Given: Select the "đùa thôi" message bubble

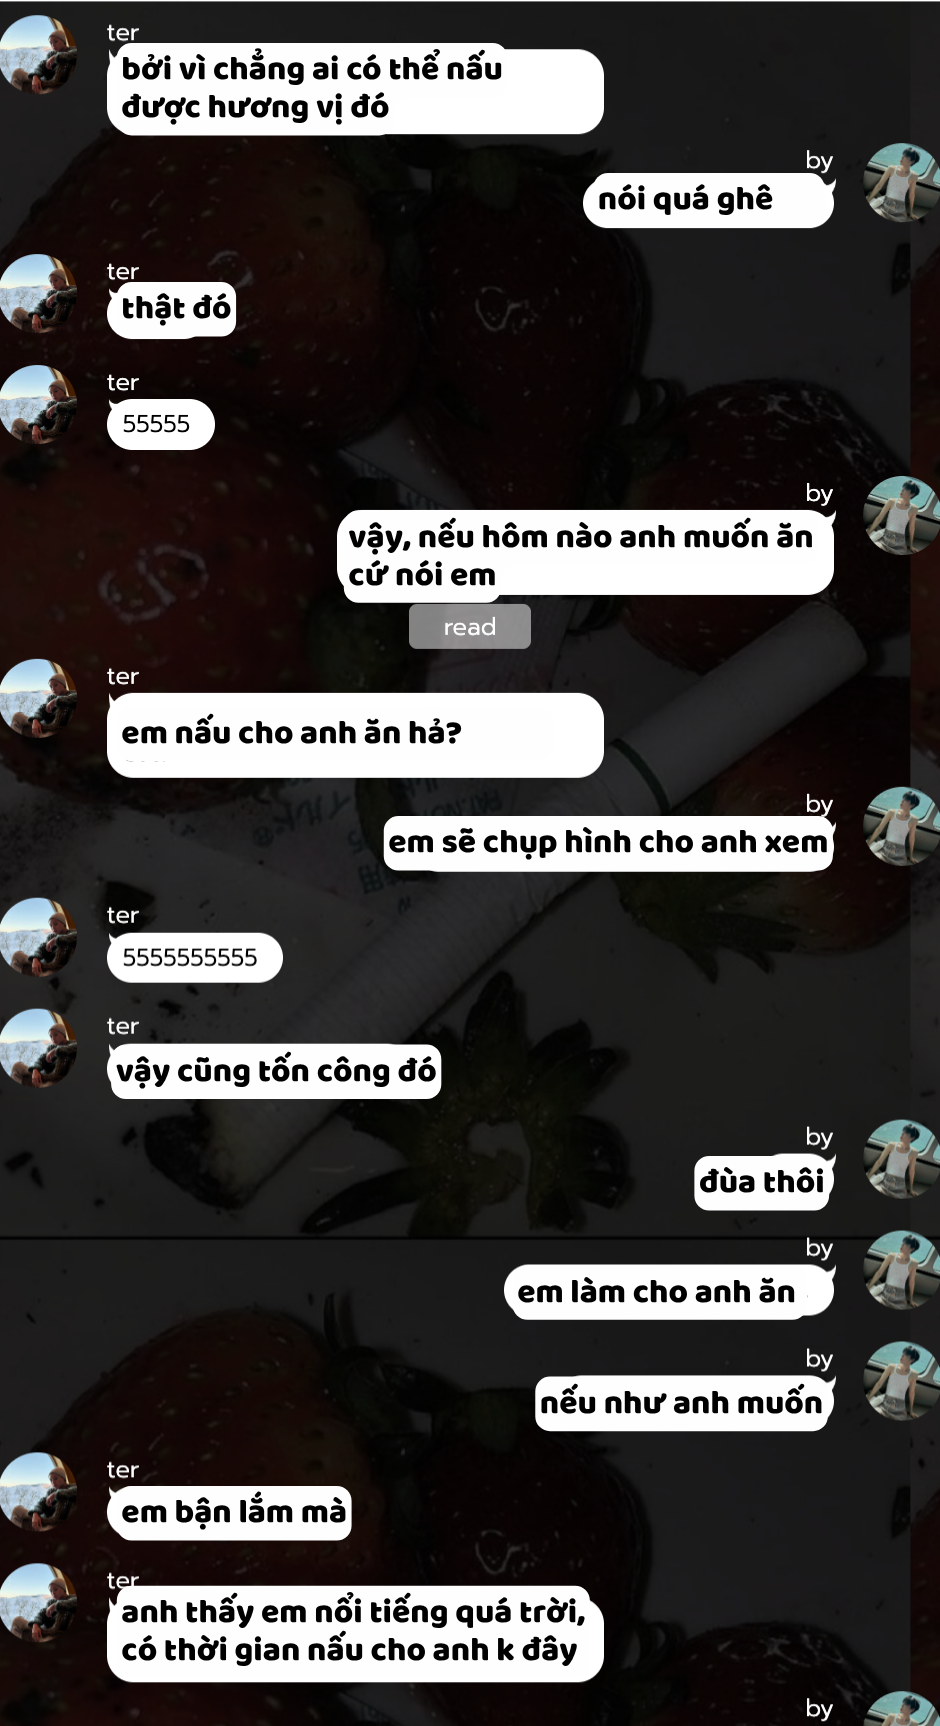Looking at the screenshot, I should (x=764, y=1183).
